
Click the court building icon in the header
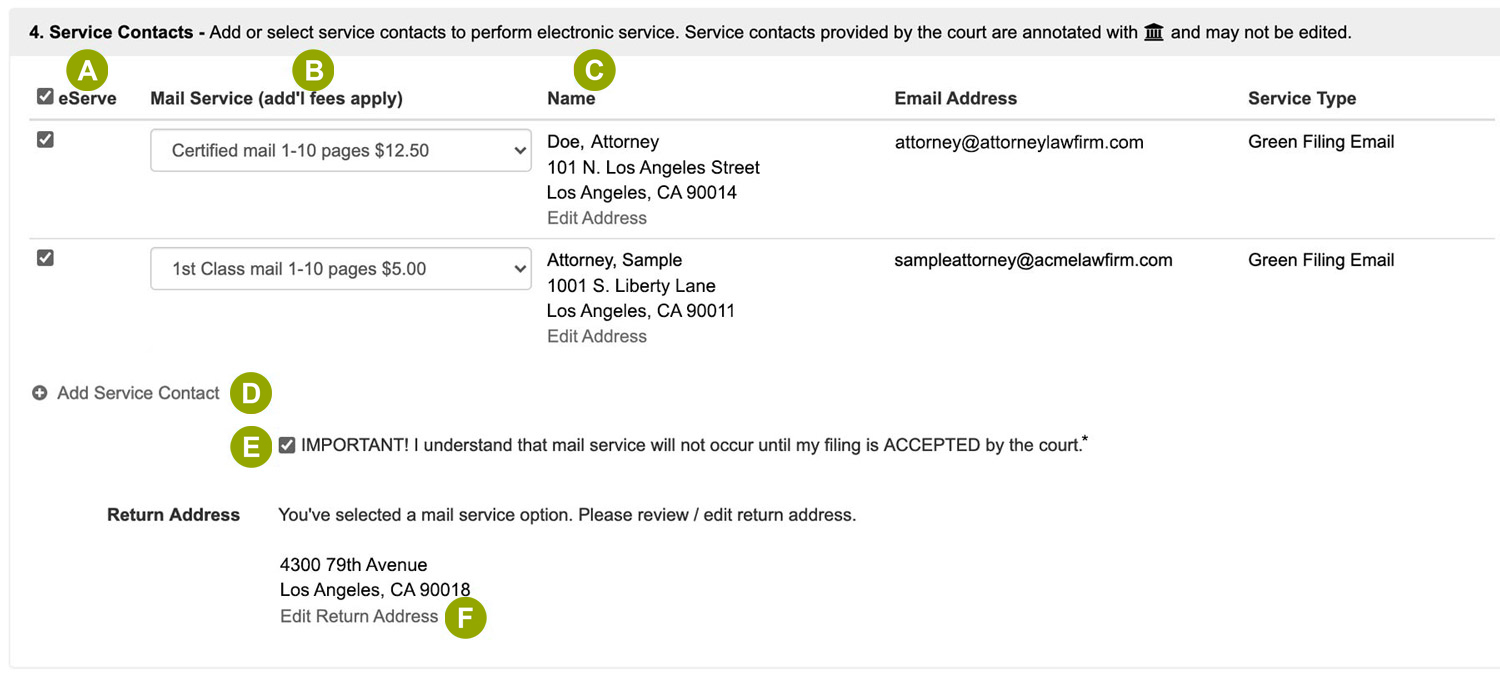click(x=1153, y=32)
